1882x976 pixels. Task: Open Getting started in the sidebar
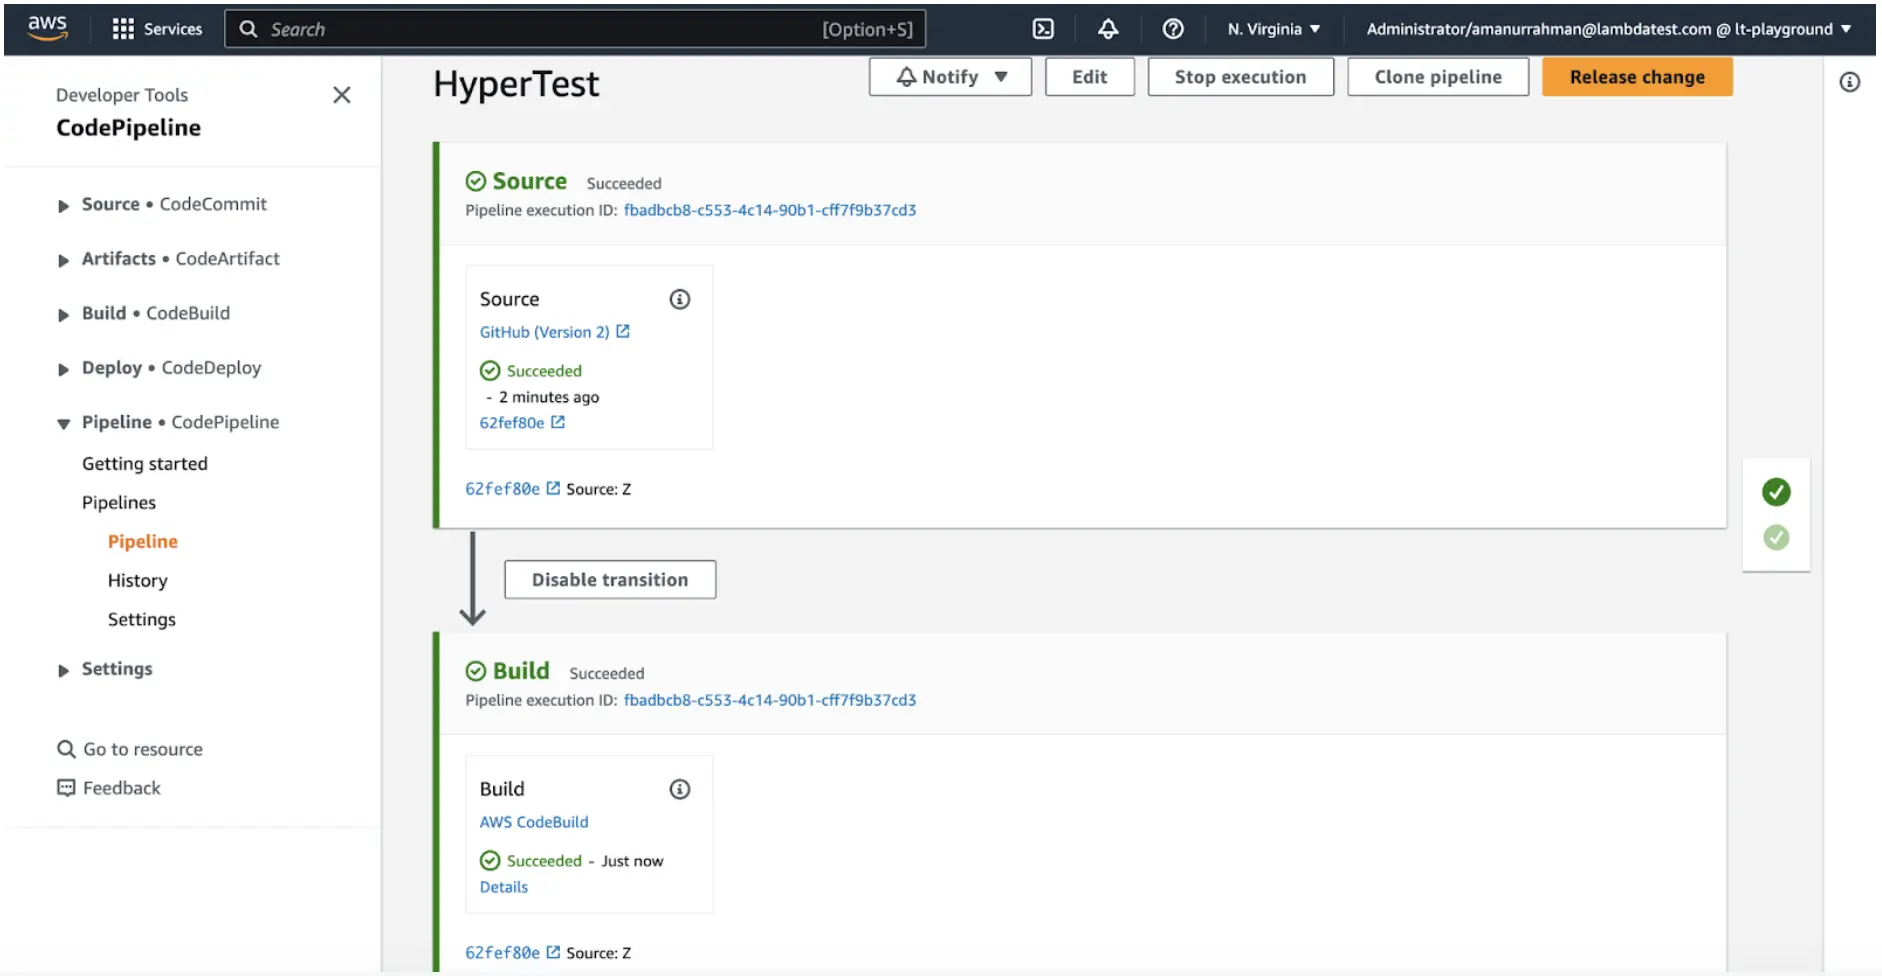coord(145,464)
